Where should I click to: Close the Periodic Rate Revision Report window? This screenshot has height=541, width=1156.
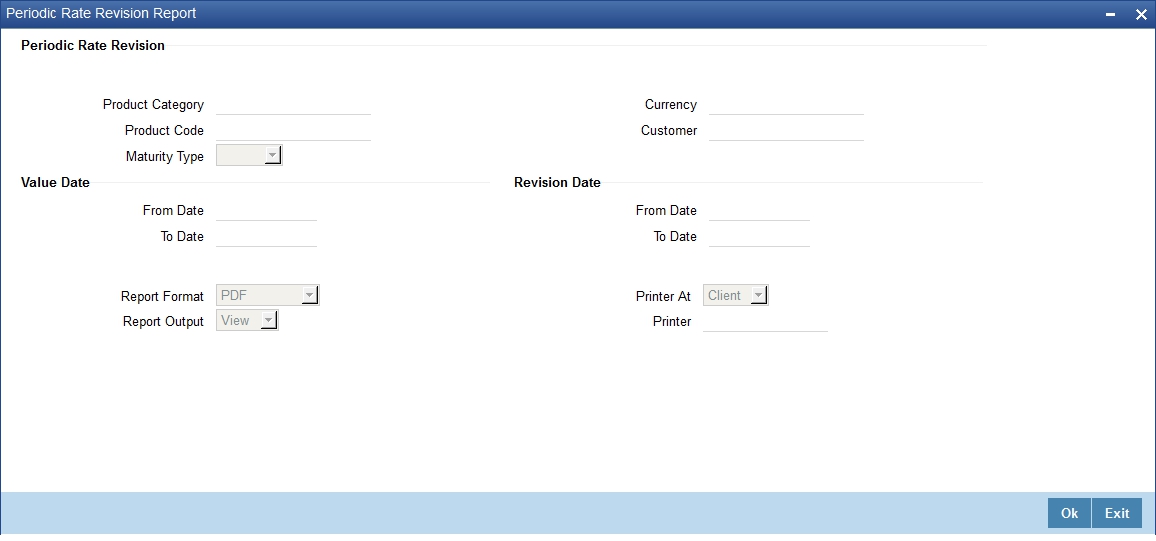click(x=1140, y=15)
